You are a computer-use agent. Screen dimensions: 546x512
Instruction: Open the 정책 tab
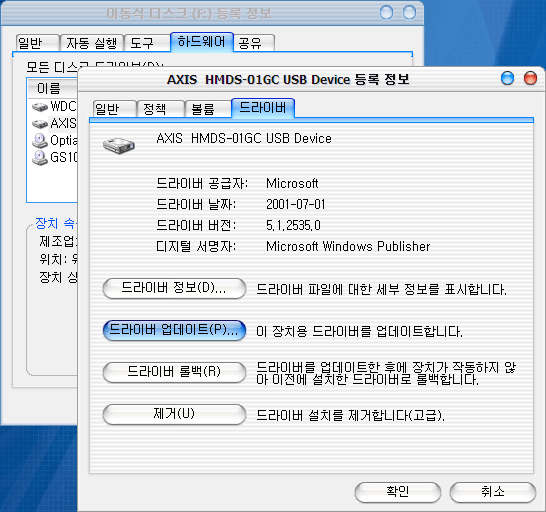pos(161,109)
